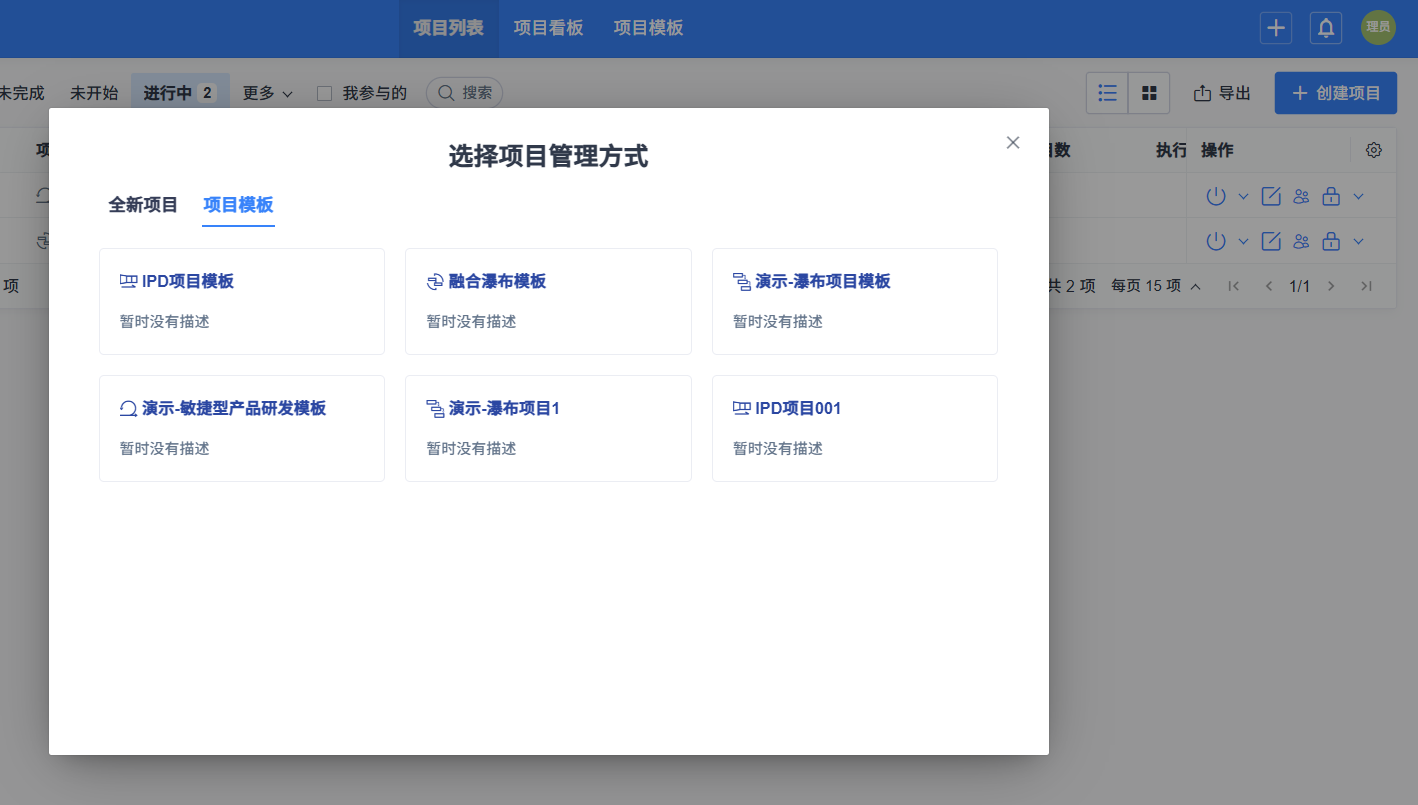Click the notification bell icon

1326,28
